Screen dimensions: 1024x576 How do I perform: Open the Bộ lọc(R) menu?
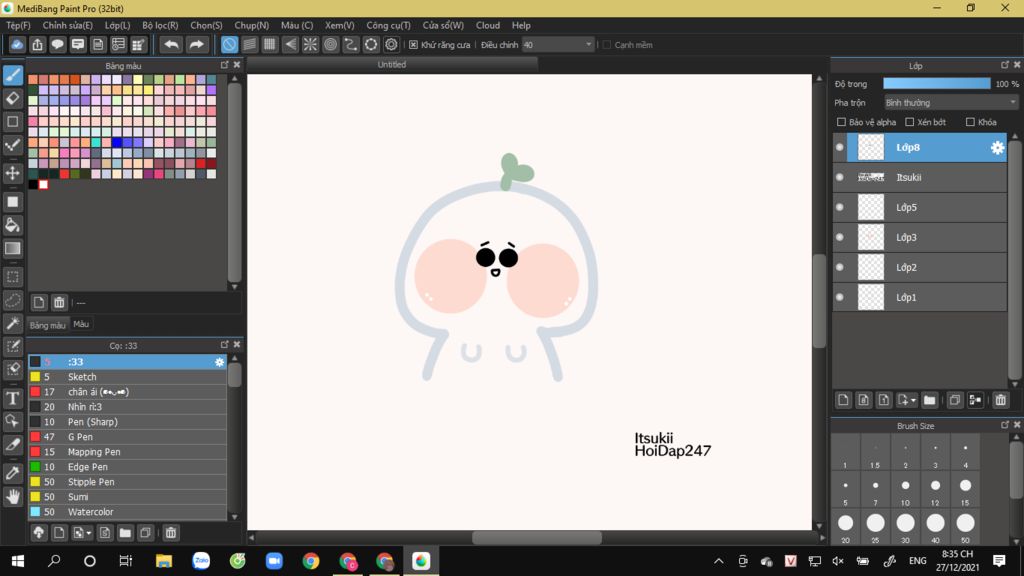point(160,25)
